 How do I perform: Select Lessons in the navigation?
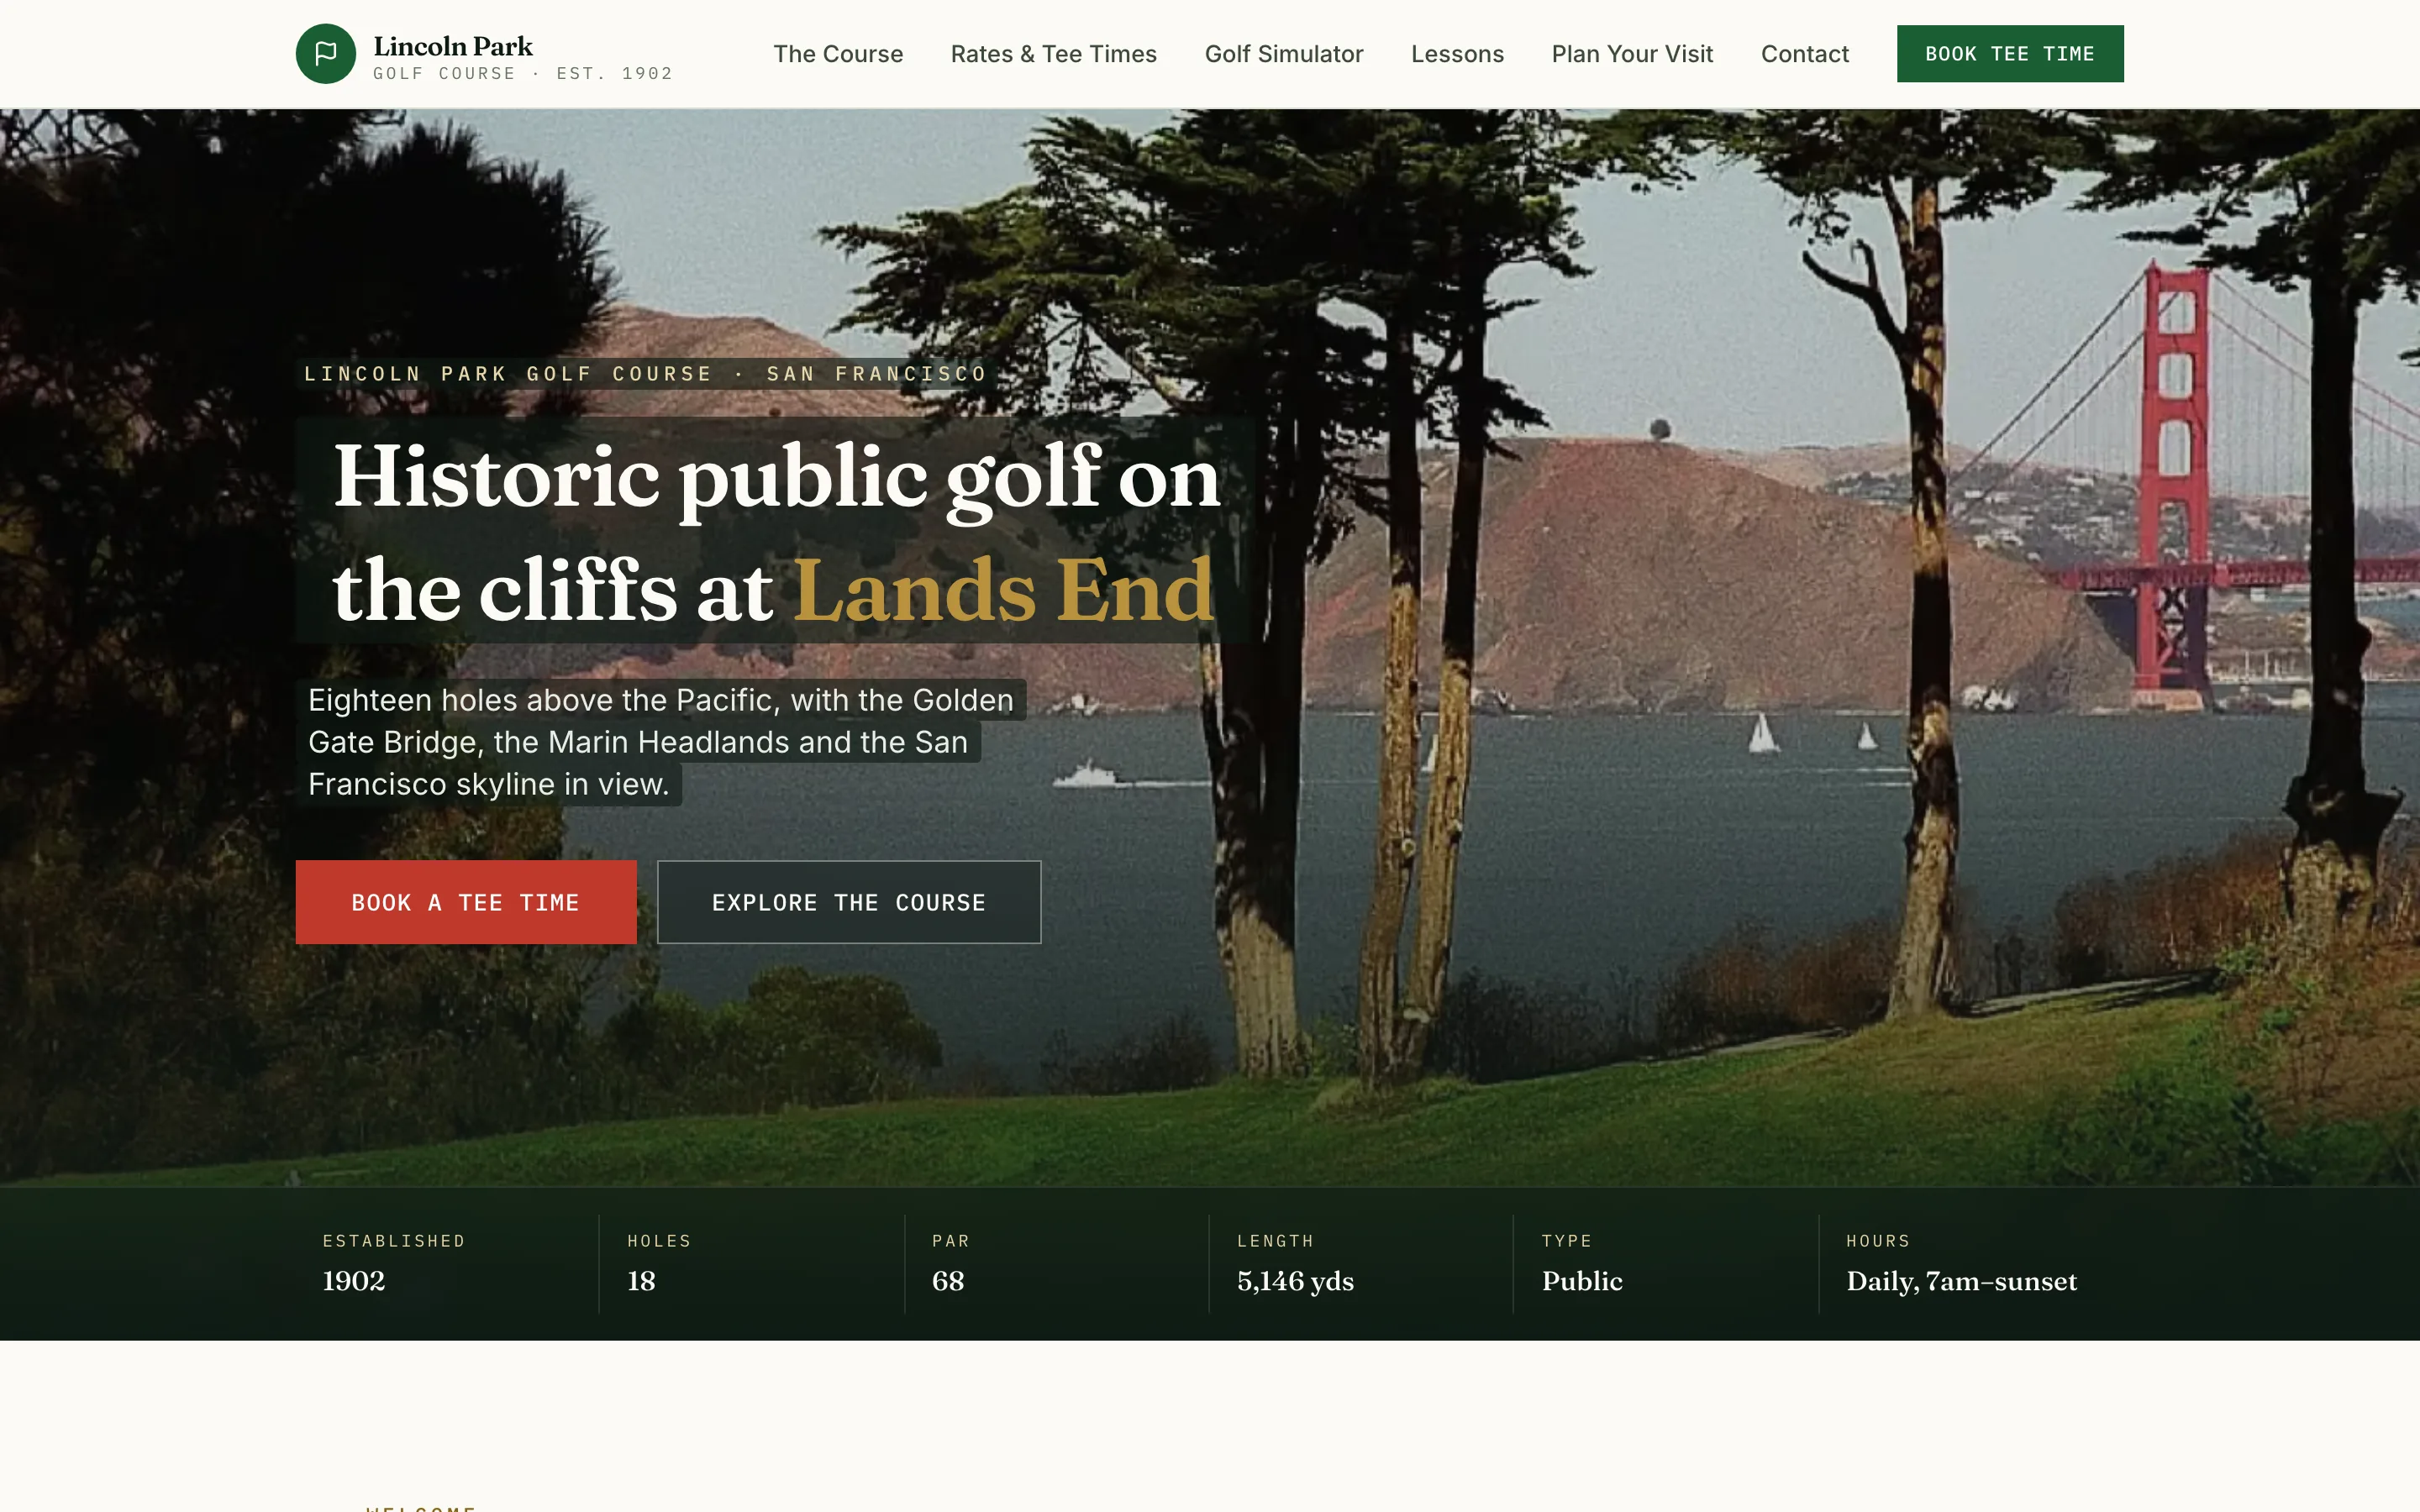point(1457,54)
